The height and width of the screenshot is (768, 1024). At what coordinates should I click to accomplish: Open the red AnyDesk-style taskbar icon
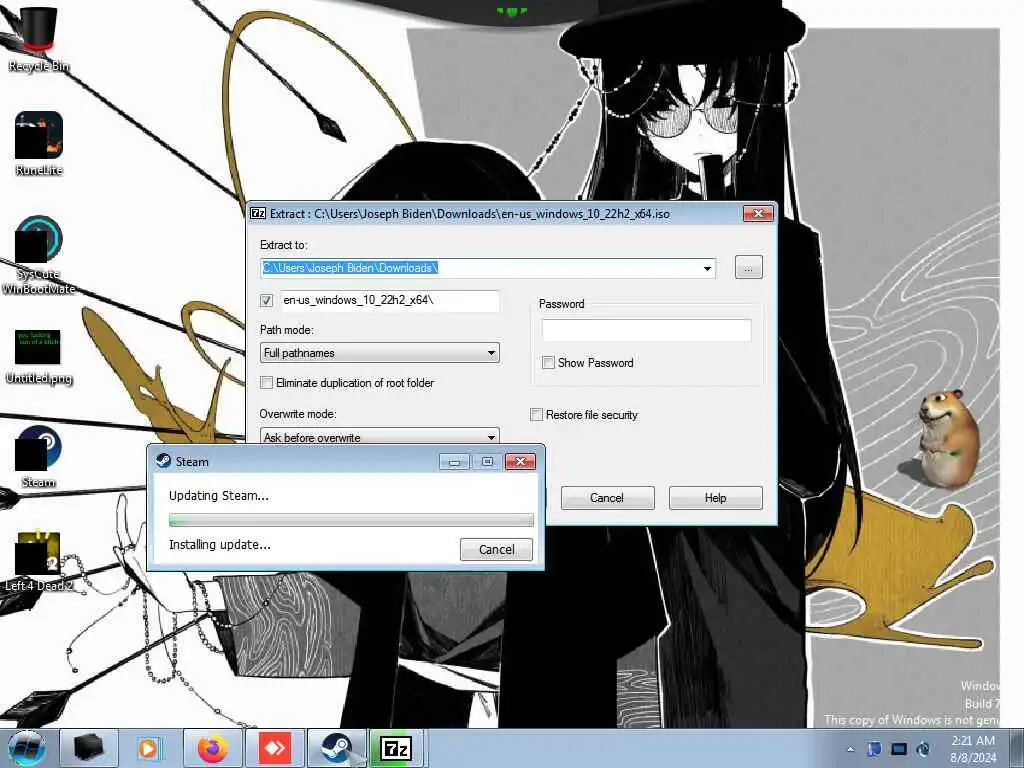(x=274, y=748)
